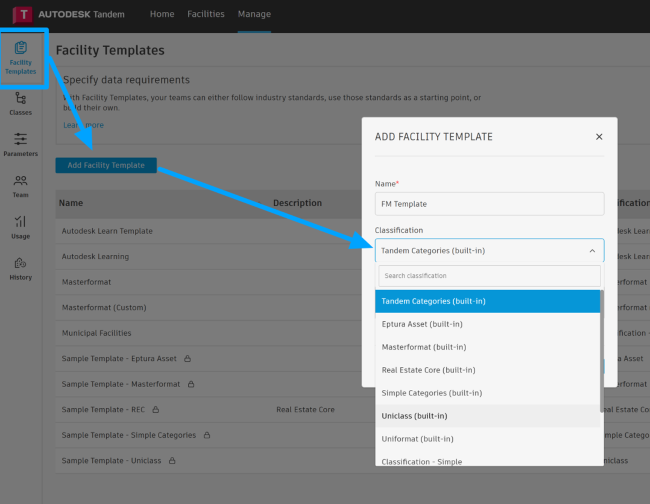Open the Municipal Facilities row

click(x=209, y=333)
